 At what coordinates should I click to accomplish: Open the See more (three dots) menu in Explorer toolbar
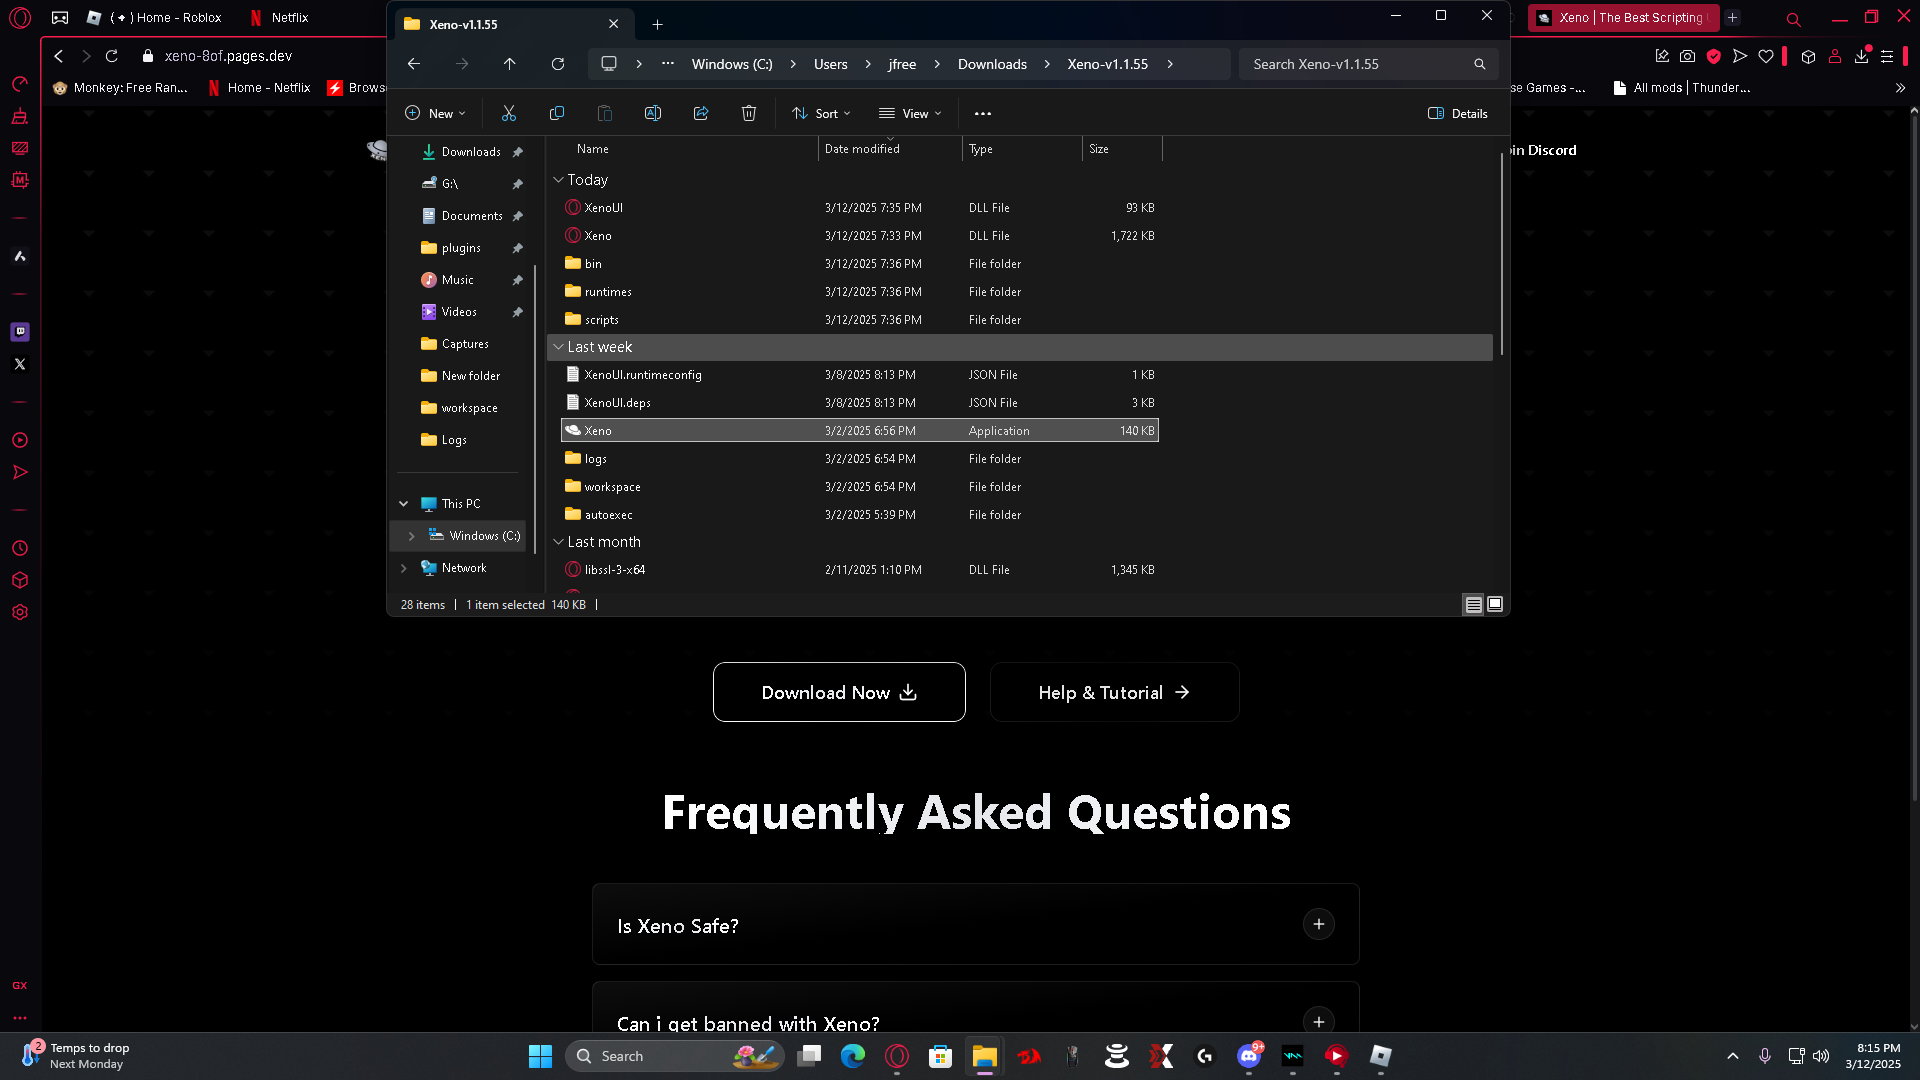click(x=983, y=114)
